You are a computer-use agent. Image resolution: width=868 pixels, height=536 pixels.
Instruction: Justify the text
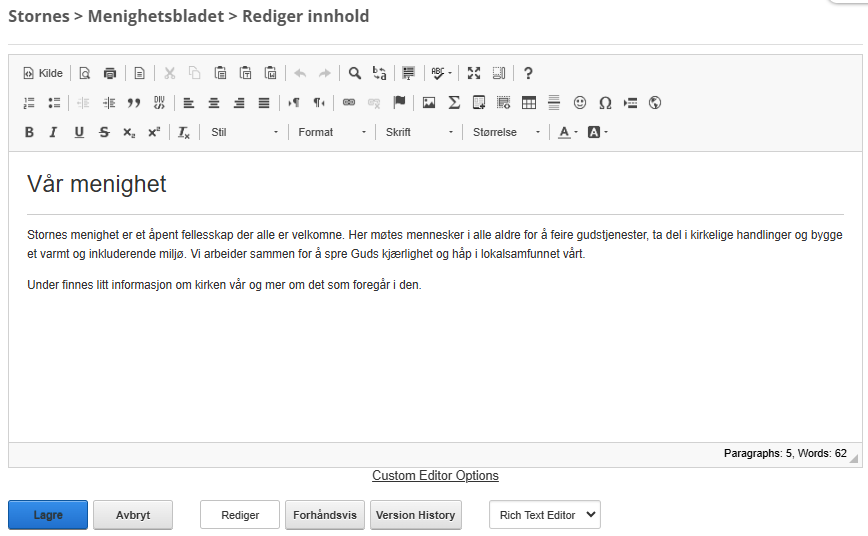point(264,103)
